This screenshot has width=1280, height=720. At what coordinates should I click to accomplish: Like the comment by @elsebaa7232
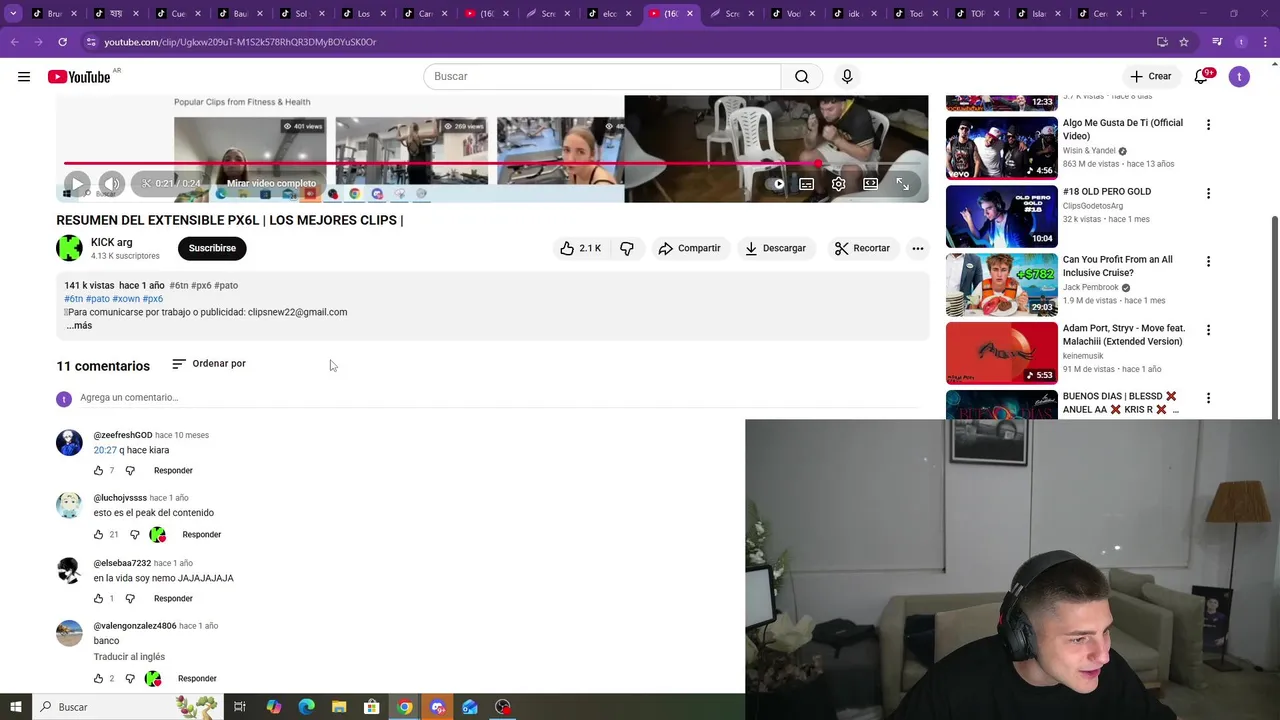[x=98, y=599]
